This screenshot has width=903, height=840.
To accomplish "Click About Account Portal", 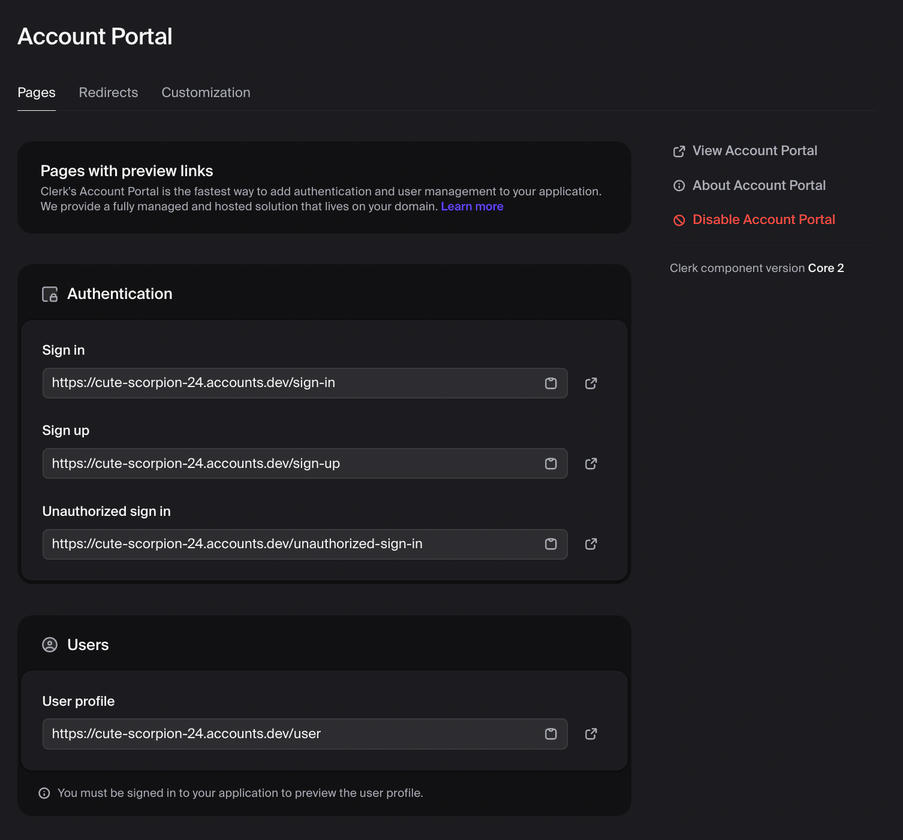I will click(x=758, y=185).
